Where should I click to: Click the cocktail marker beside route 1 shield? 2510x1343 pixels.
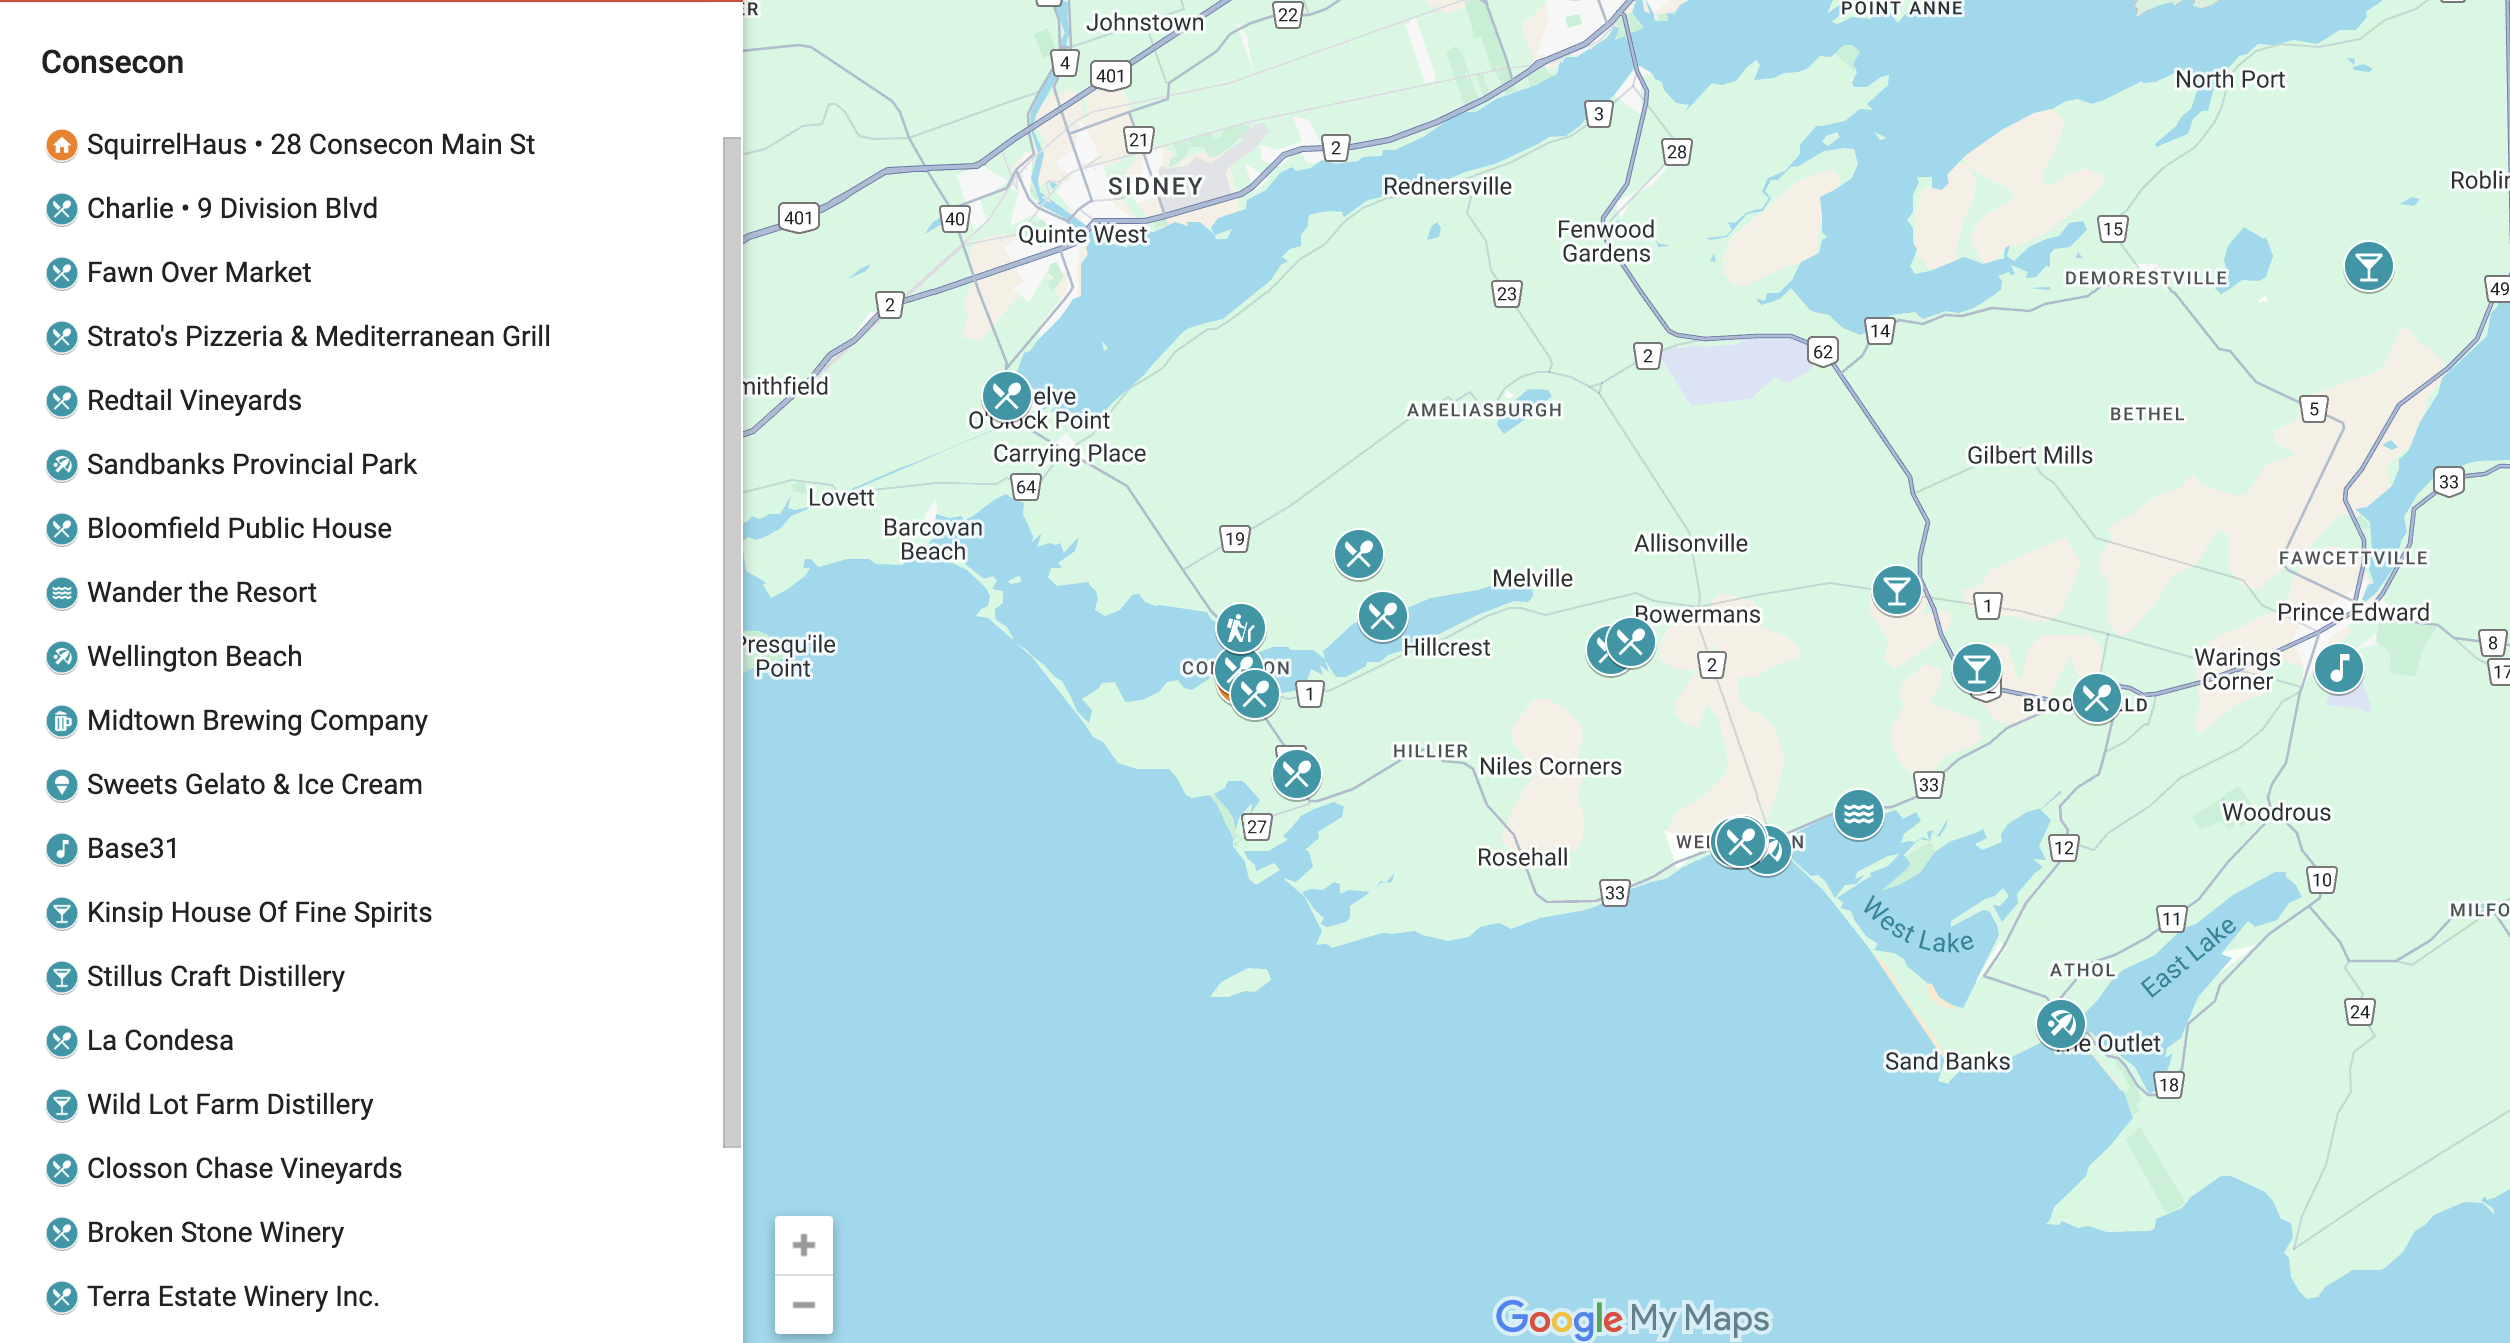pos(1897,590)
